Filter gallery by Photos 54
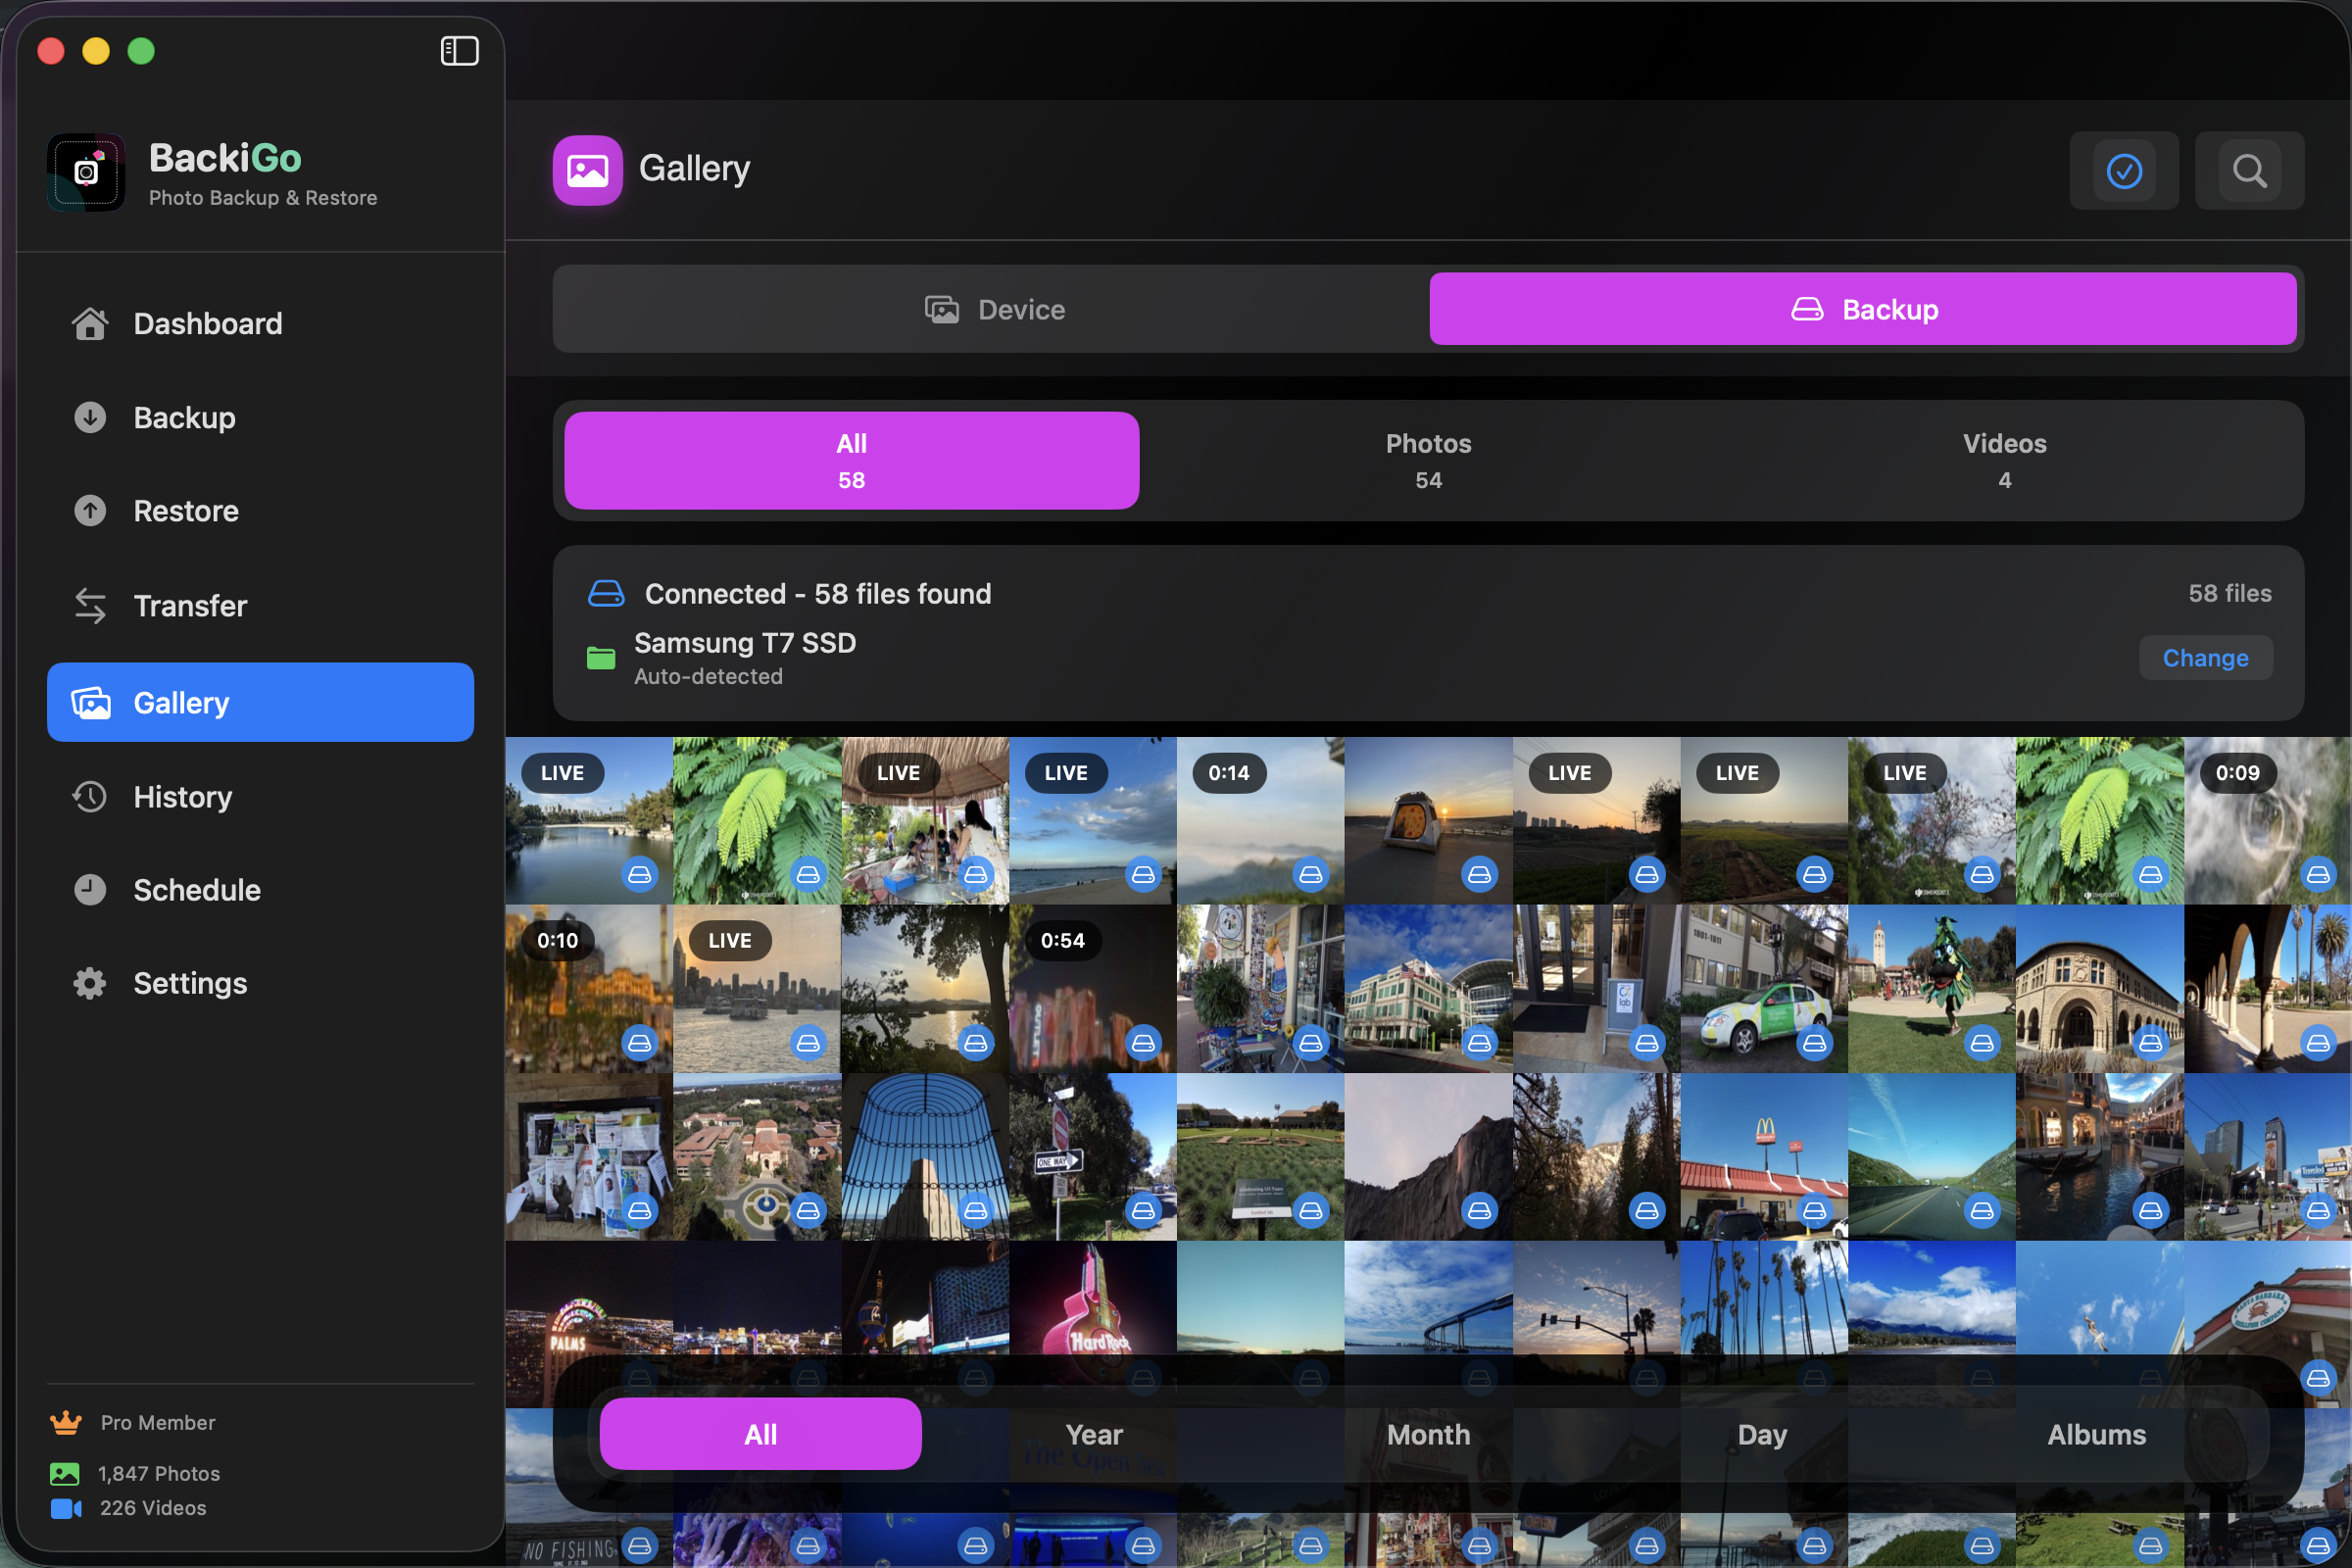The width and height of the screenshot is (2352, 1568). coord(1428,461)
